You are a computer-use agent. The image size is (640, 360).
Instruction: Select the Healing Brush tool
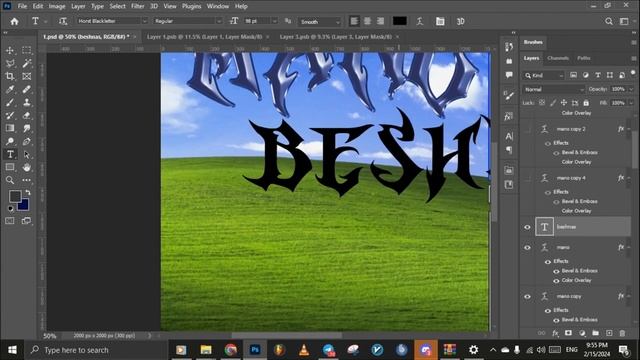(x=27, y=89)
